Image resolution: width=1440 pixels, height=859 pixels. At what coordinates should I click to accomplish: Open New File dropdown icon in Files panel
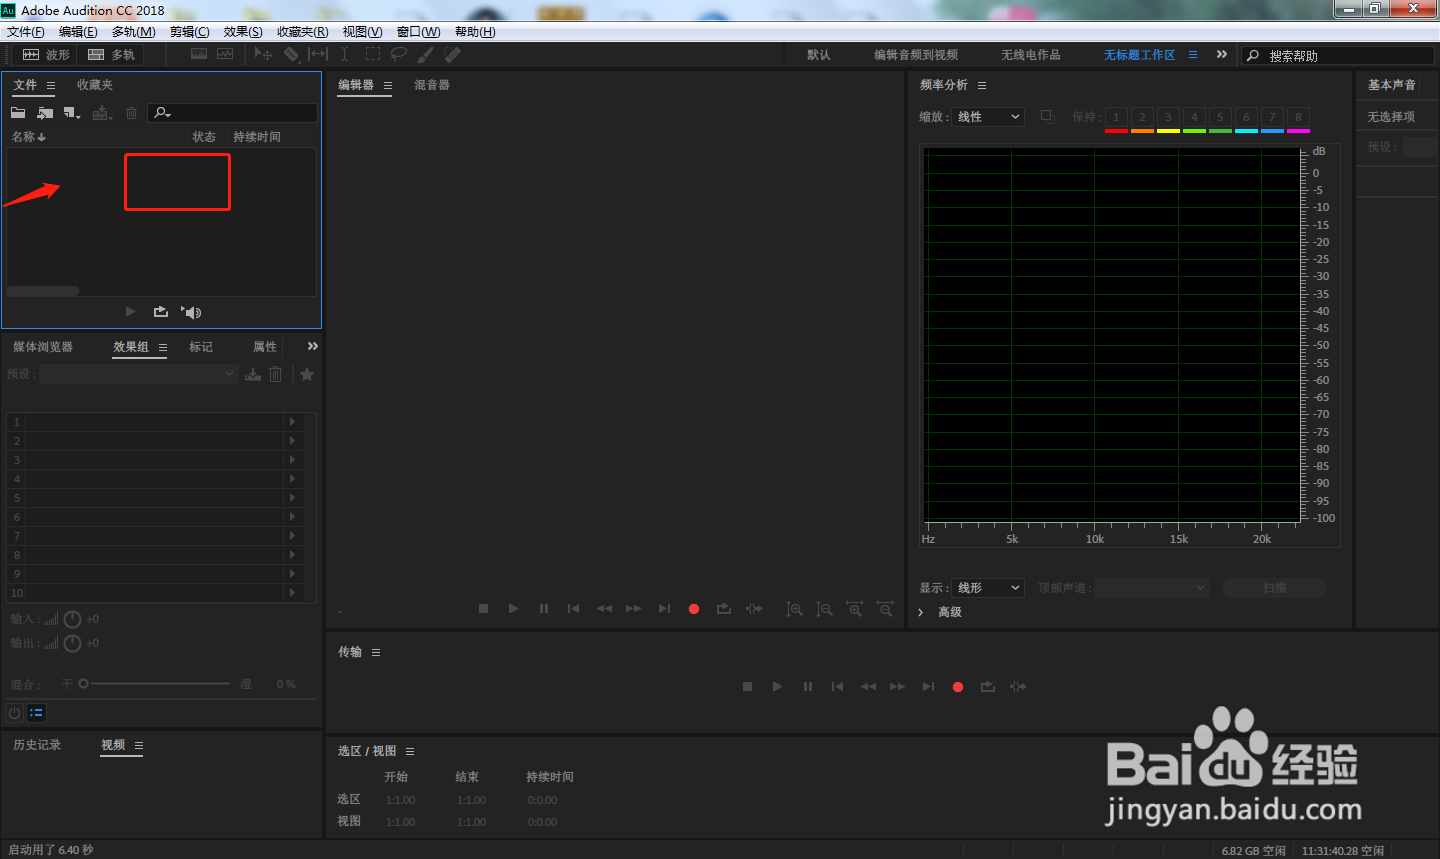coord(72,113)
